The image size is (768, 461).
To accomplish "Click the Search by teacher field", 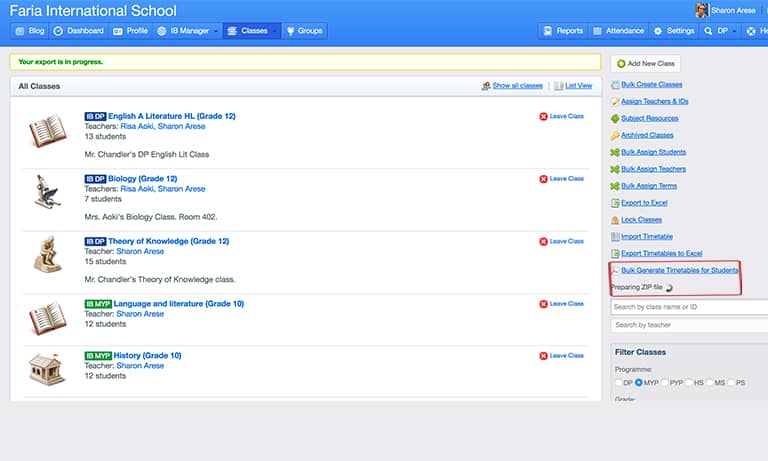I will (689, 325).
